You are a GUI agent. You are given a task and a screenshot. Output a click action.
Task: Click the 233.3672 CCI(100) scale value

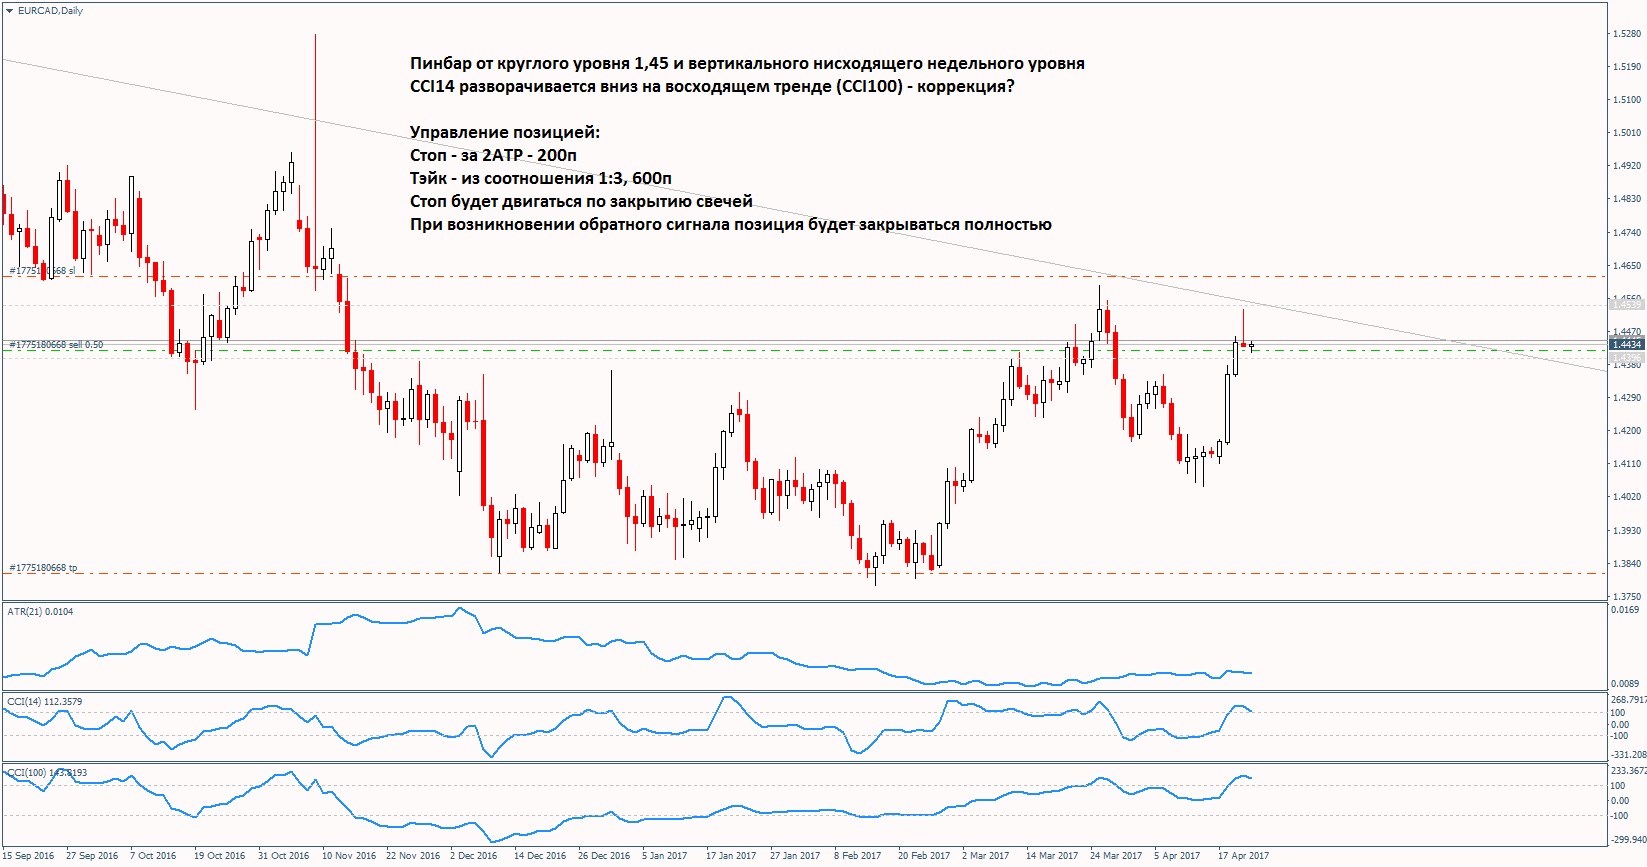click(x=1628, y=770)
